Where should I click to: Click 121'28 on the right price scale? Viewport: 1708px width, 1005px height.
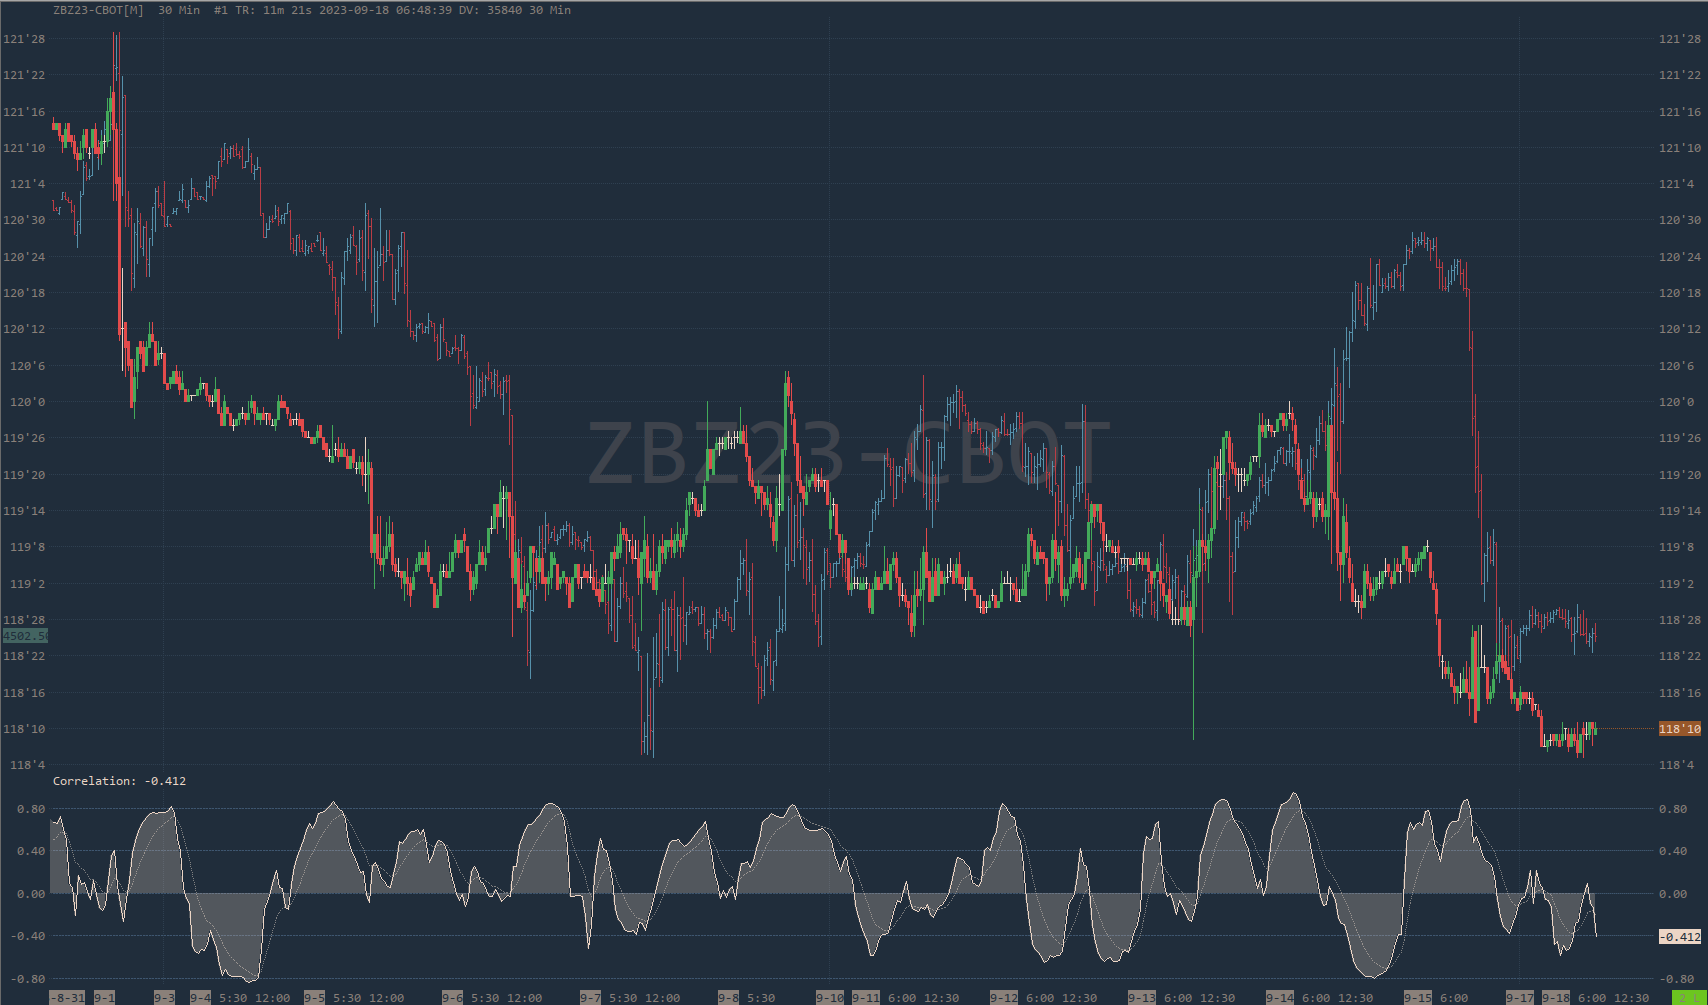tap(1680, 39)
